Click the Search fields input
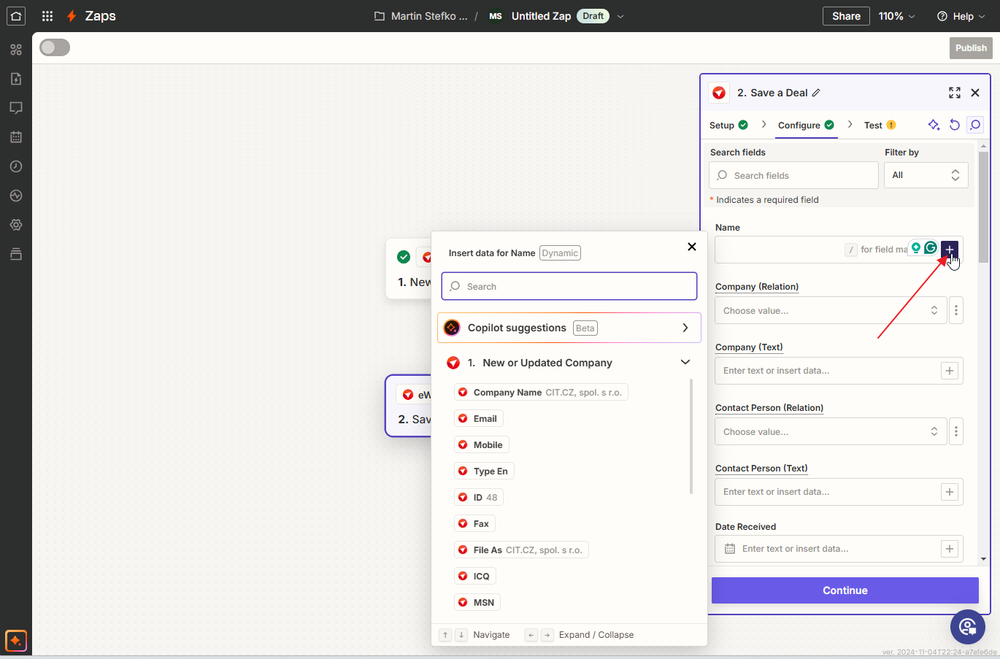The width and height of the screenshot is (1000, 659). pos(793,175)
